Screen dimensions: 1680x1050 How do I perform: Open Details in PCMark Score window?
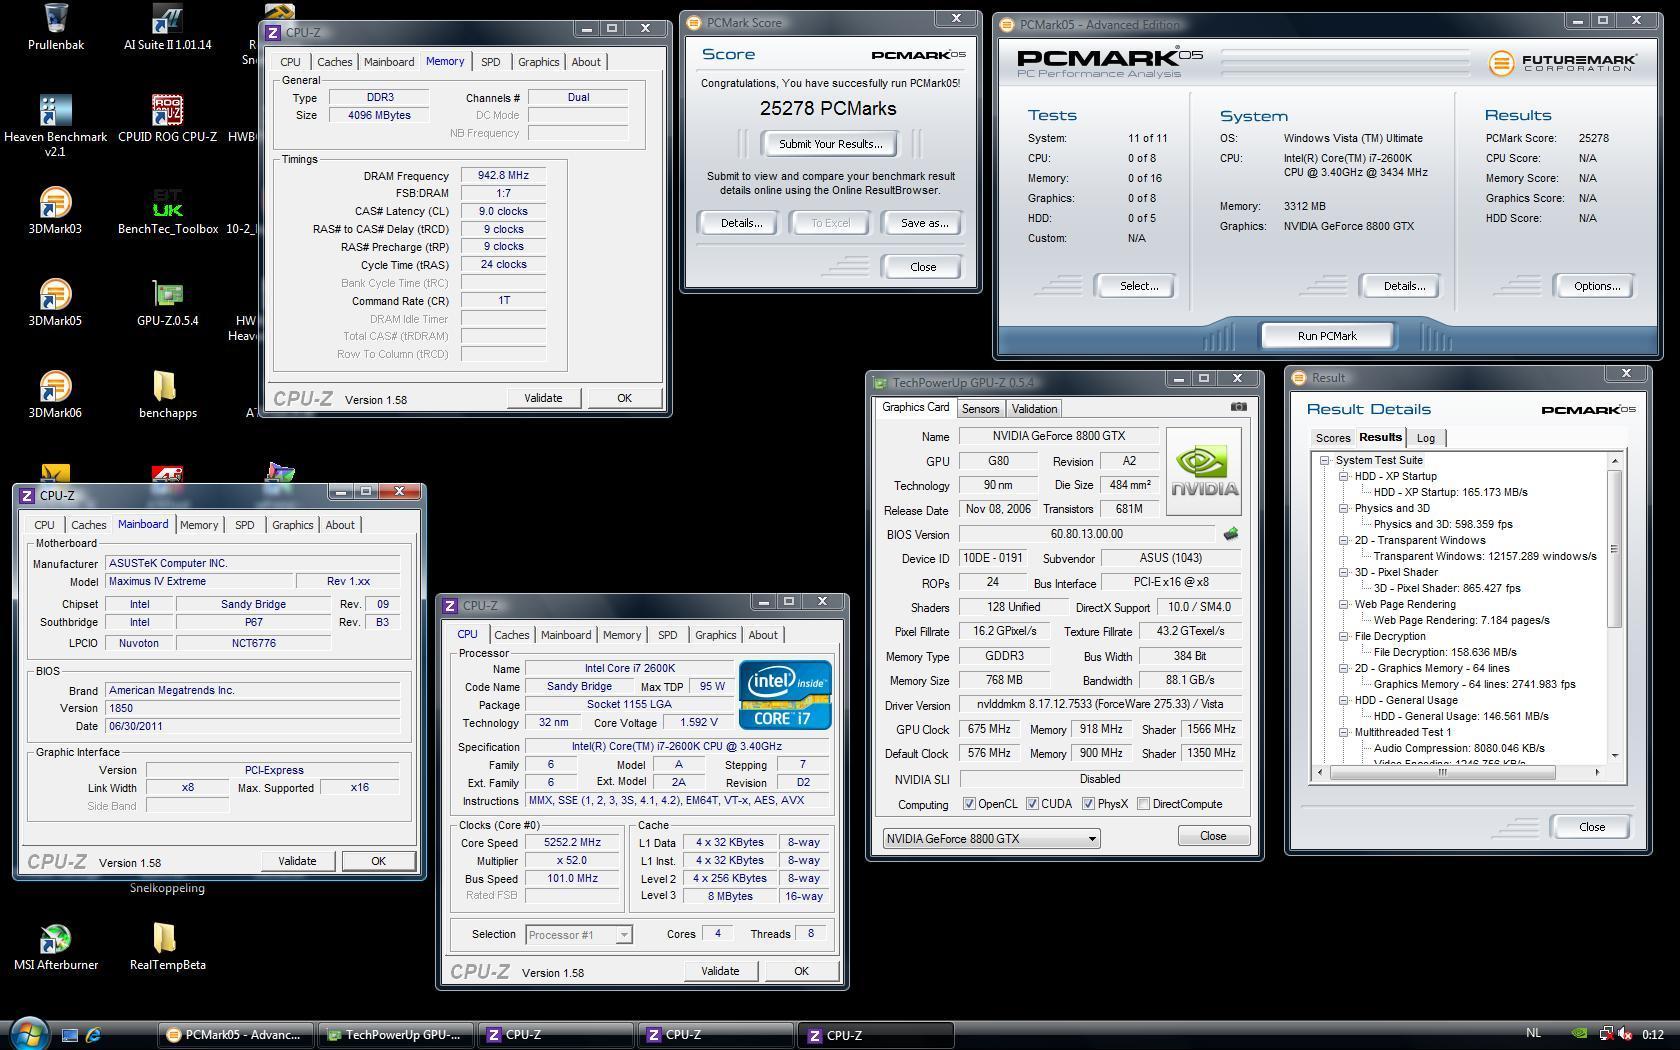click(x=741, y=223)
